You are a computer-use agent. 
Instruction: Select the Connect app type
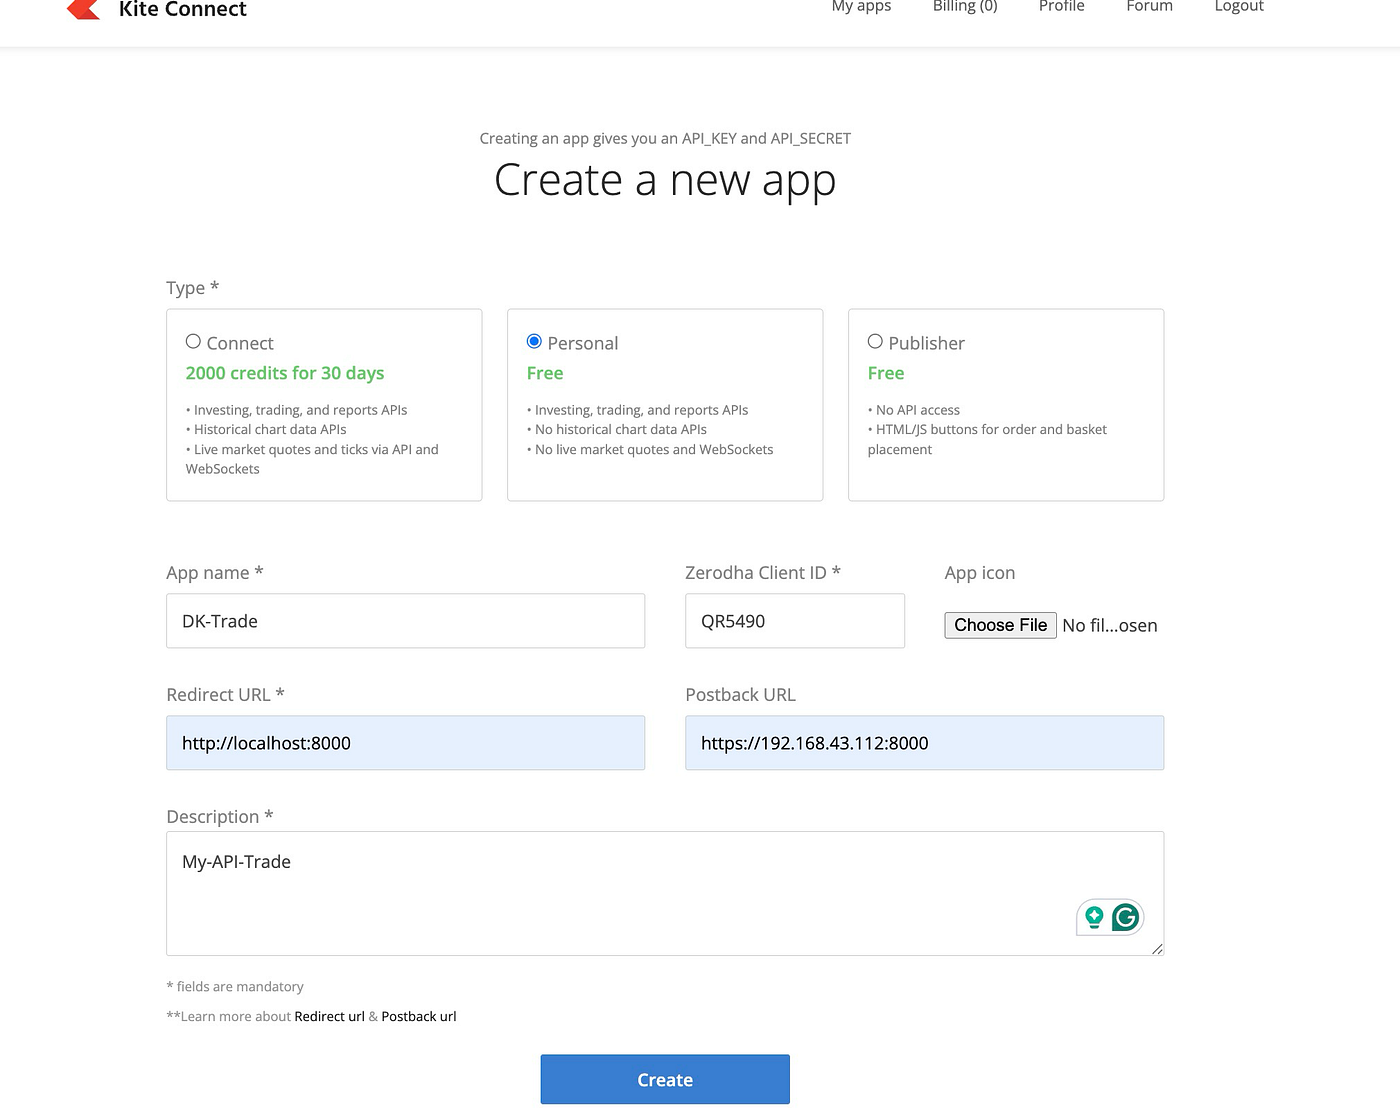[x=193, y=342]
